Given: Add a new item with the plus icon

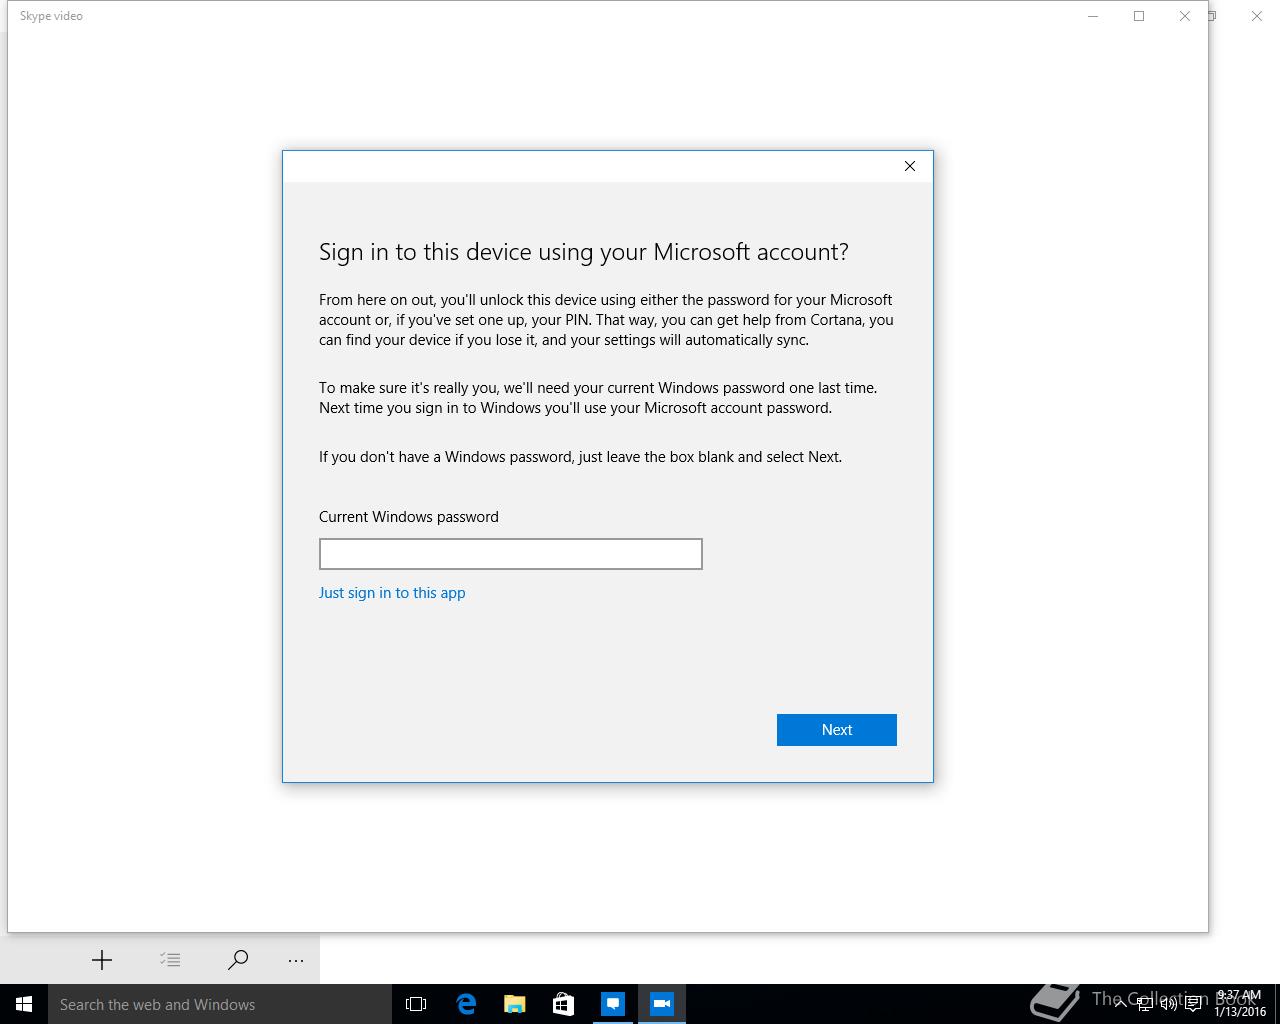Looking at the screenshot, I should (x=102, y=960).
